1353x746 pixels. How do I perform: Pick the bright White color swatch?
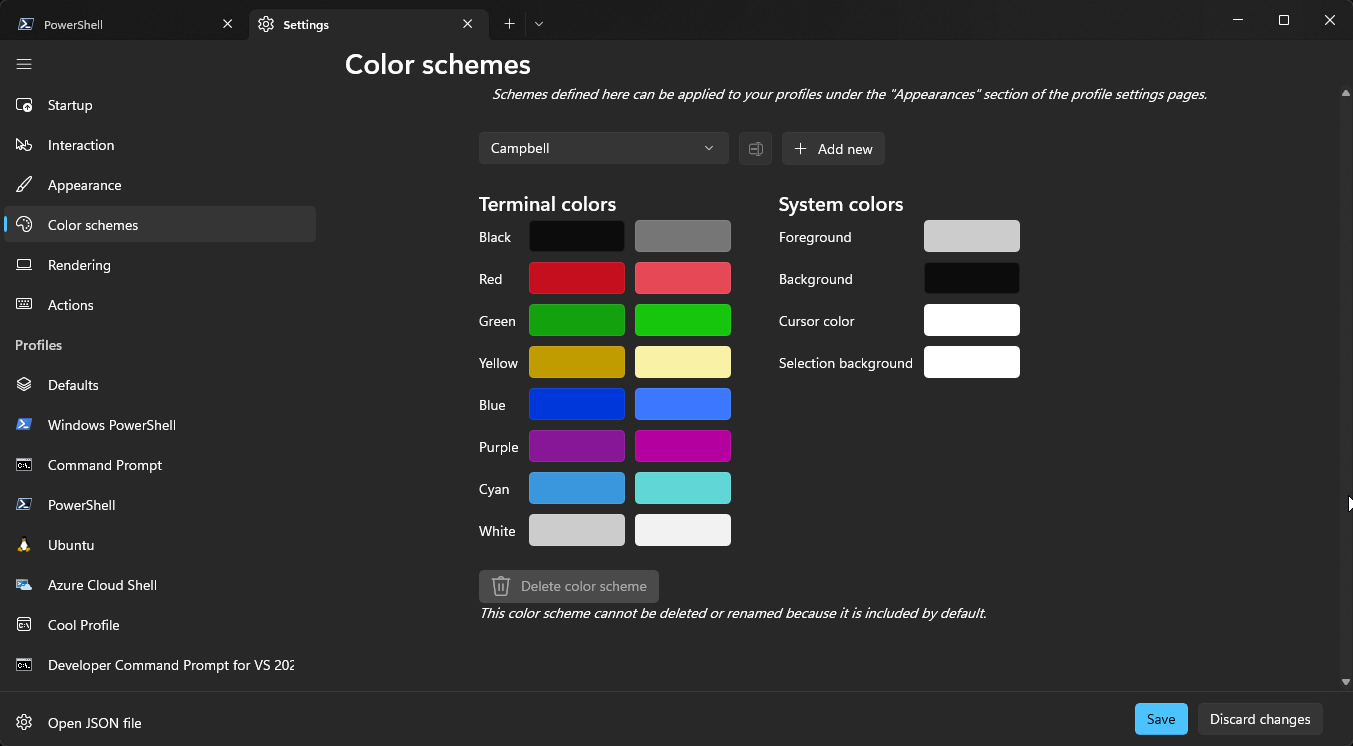tap(683, 530)
